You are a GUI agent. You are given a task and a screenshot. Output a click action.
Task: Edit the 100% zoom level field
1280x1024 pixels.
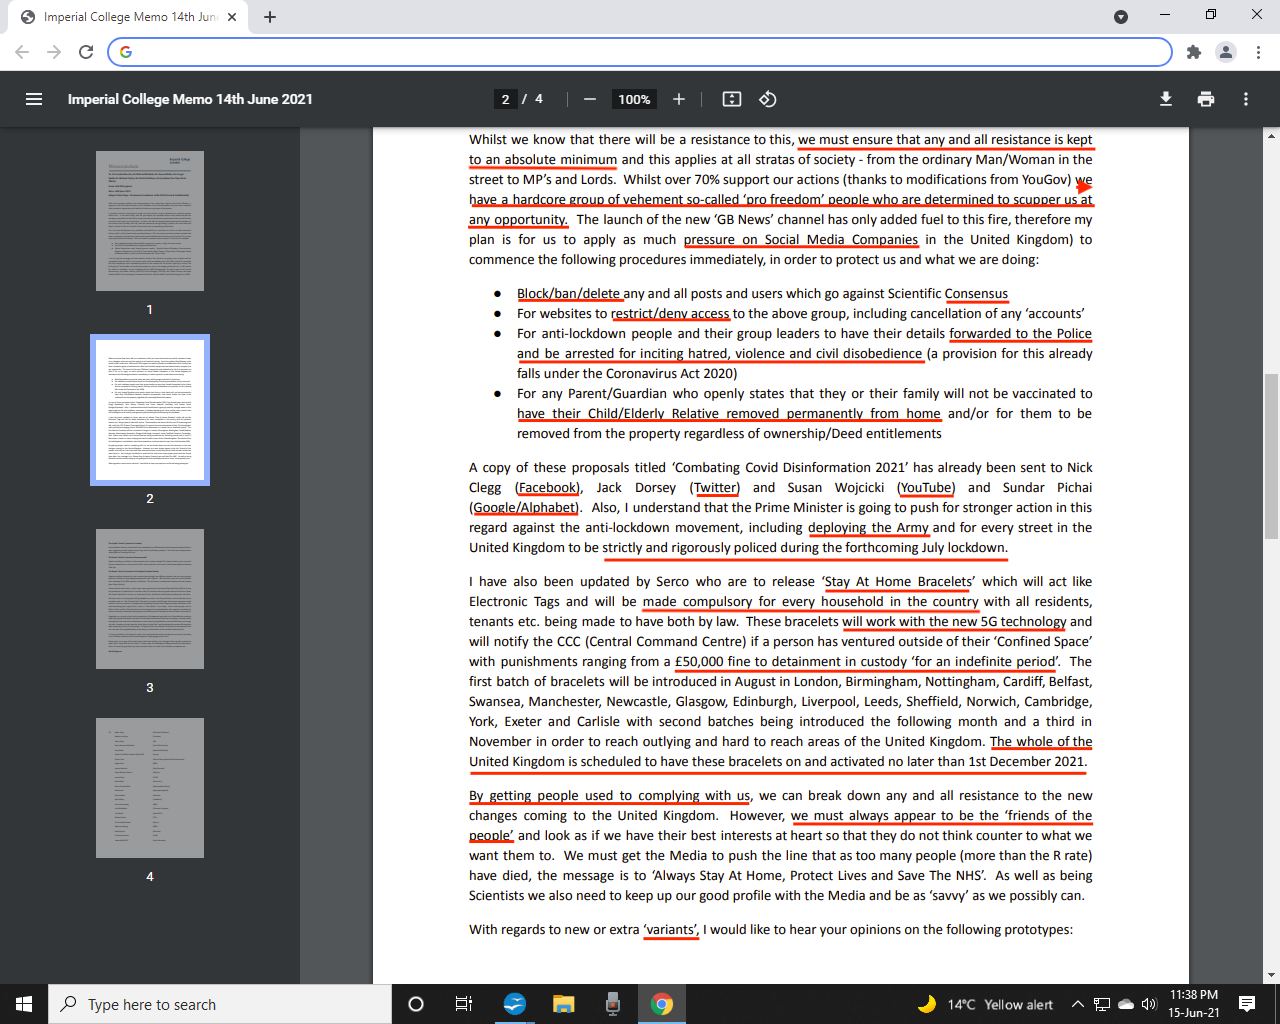pyautogui.click(x=634, y=99)
